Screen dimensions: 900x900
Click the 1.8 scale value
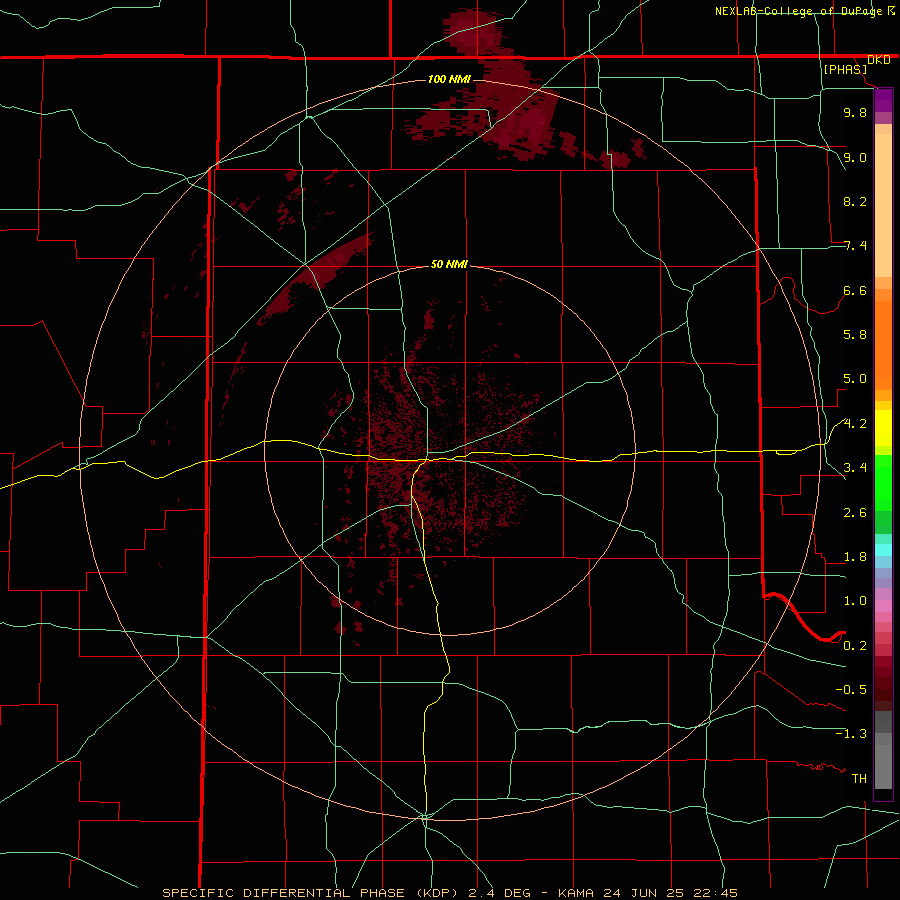click(855, 557)
